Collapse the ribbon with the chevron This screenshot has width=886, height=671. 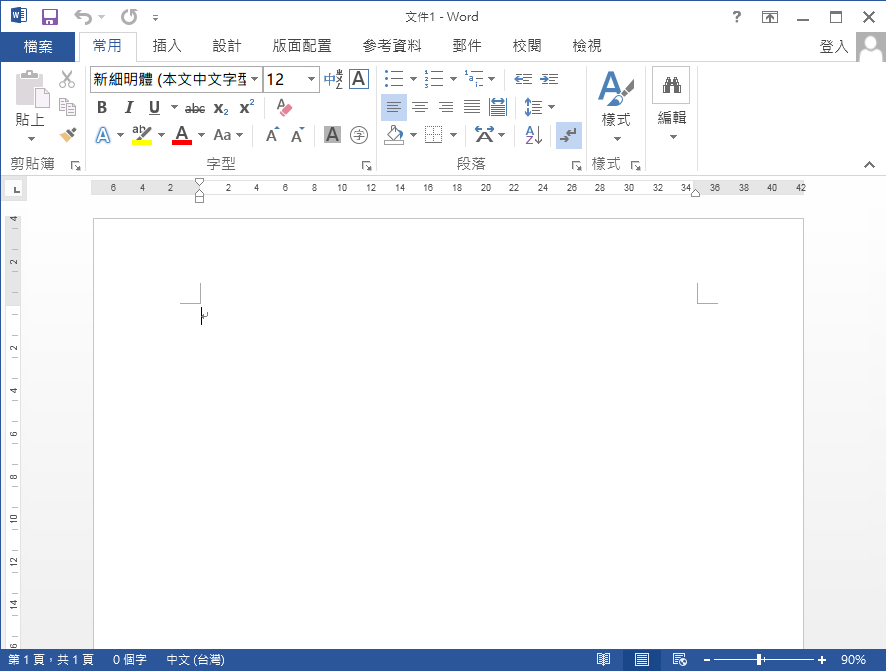pos(869,165)
